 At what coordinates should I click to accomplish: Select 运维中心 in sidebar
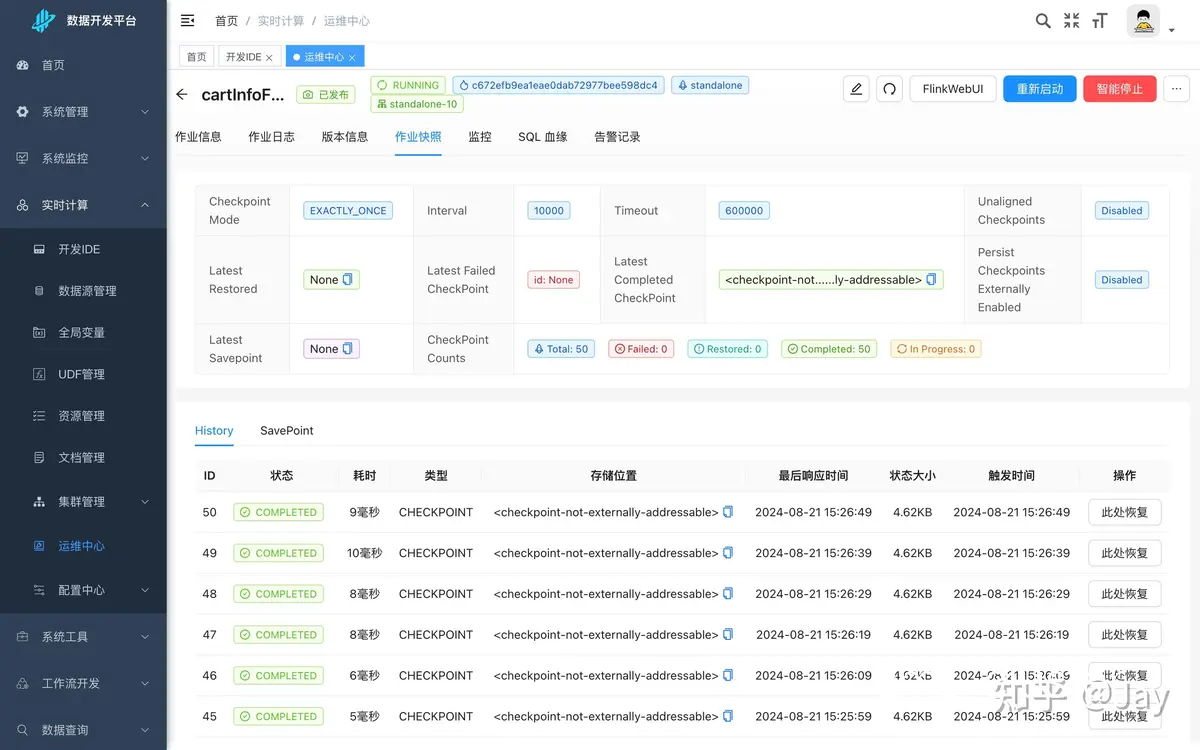click(83, 546)
